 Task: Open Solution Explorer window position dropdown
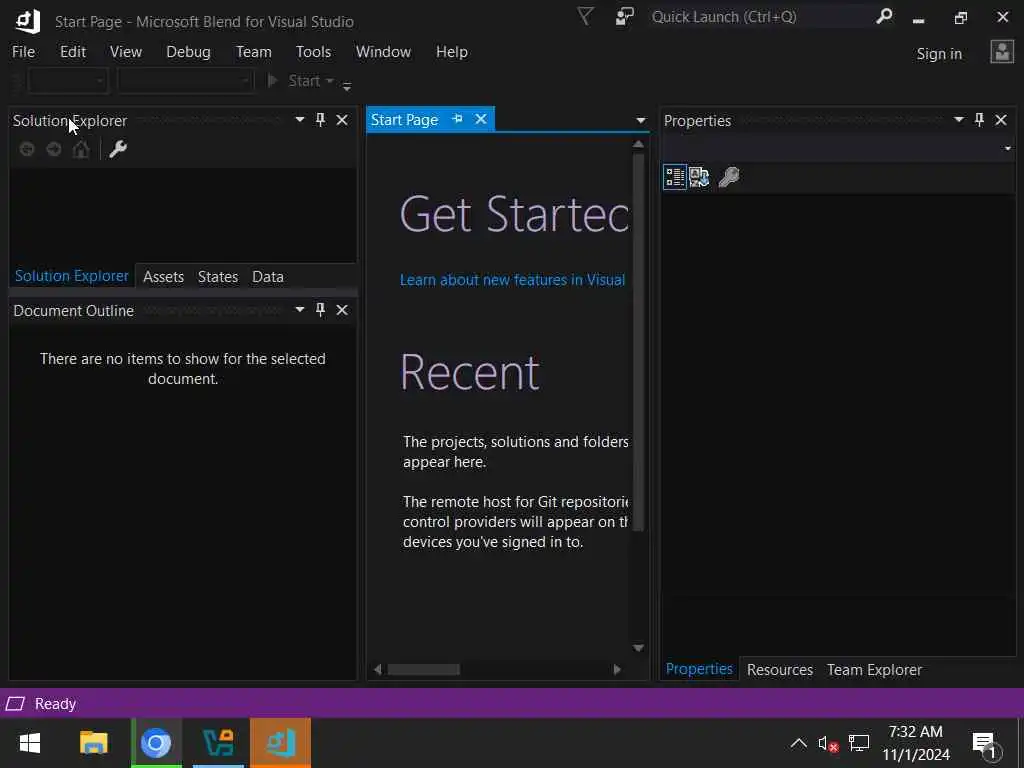[x=300, y=120]
